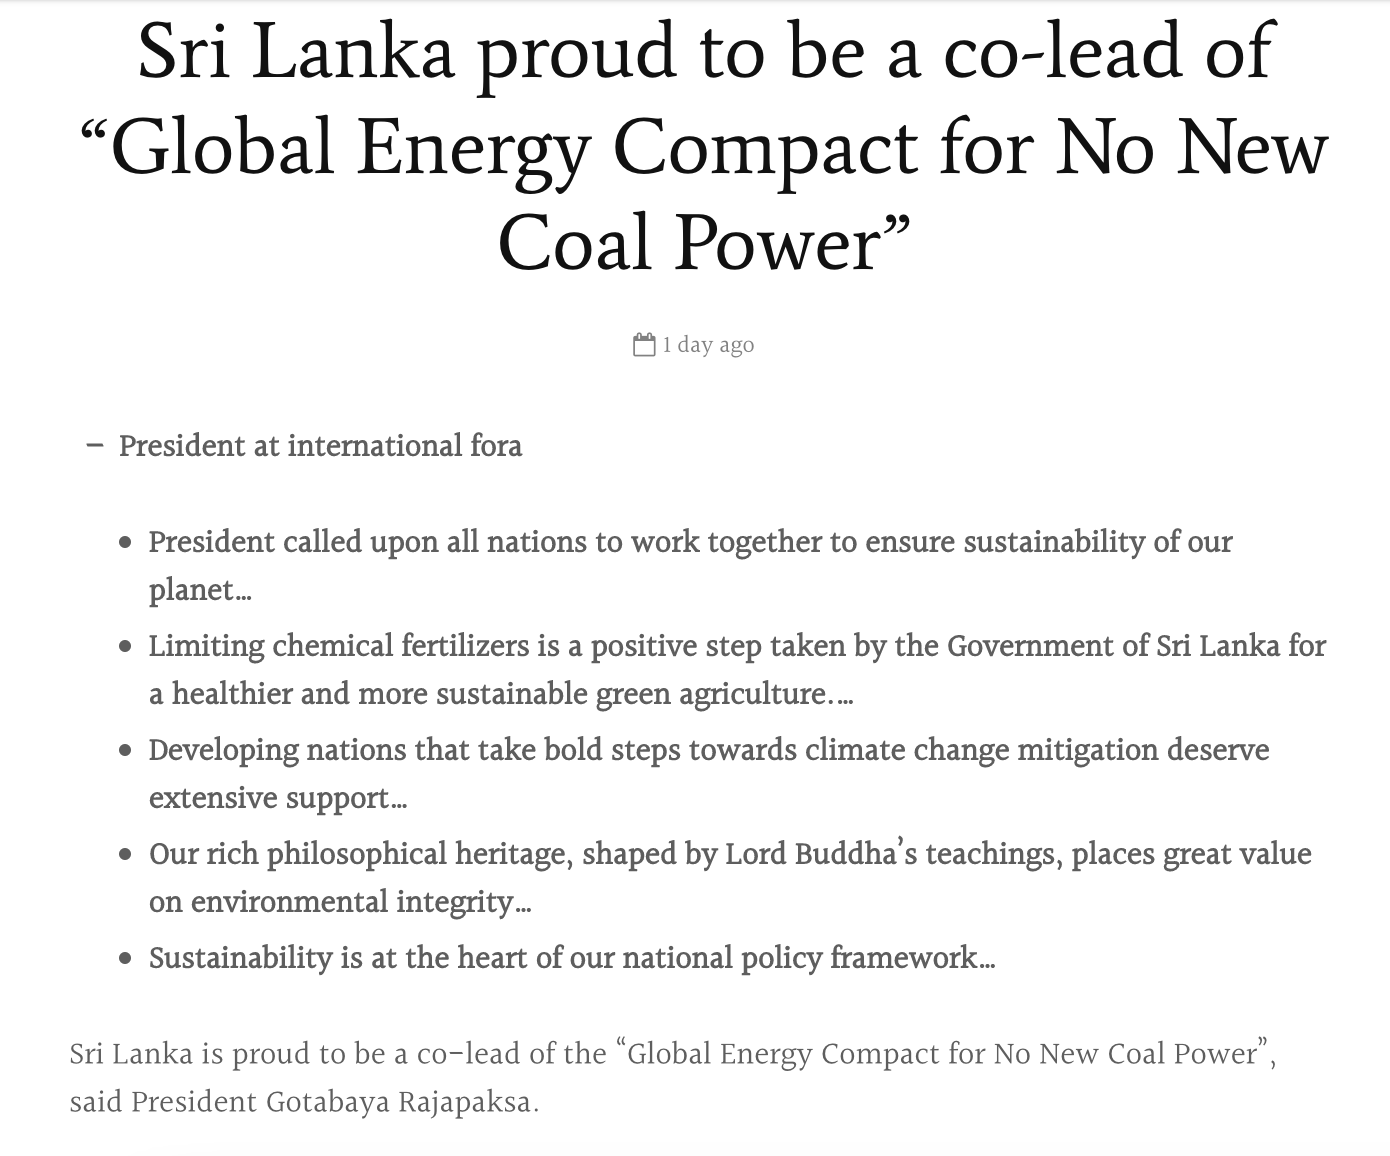The image size is (1390, 1156).
Task: Click the bullet dot before "Developing nations"
Action: pos(125,750)
